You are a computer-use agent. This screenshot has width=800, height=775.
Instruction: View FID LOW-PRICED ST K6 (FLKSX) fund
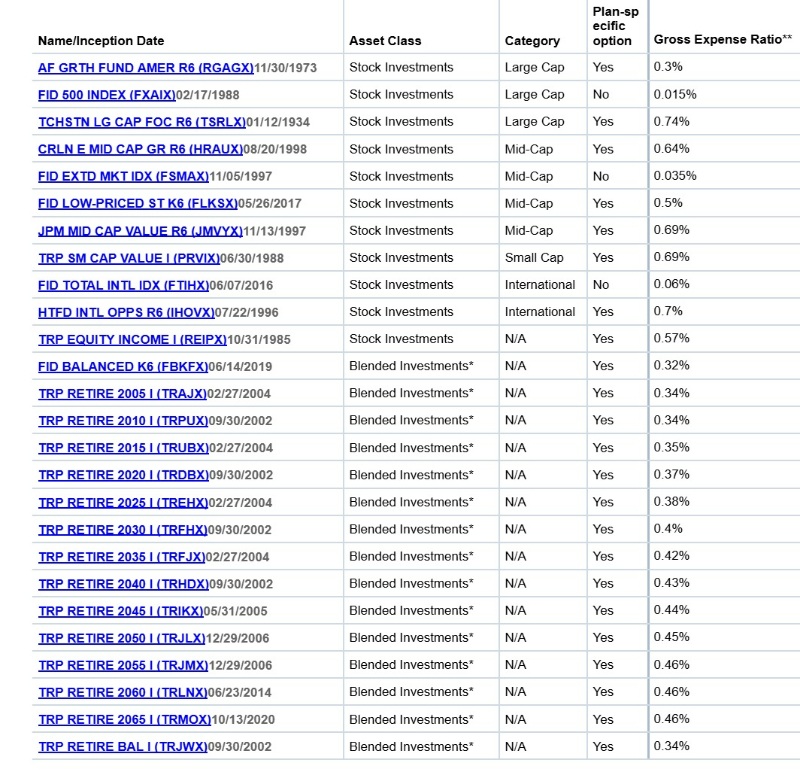[138, 203]
